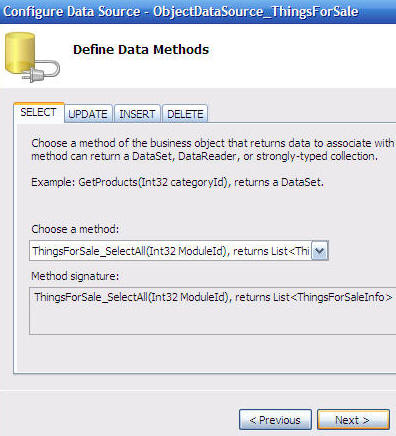The image size is (396, 436).
Task: Click the gray plug connector graphic
Action: pyautogui.click(x=42, y=72)
